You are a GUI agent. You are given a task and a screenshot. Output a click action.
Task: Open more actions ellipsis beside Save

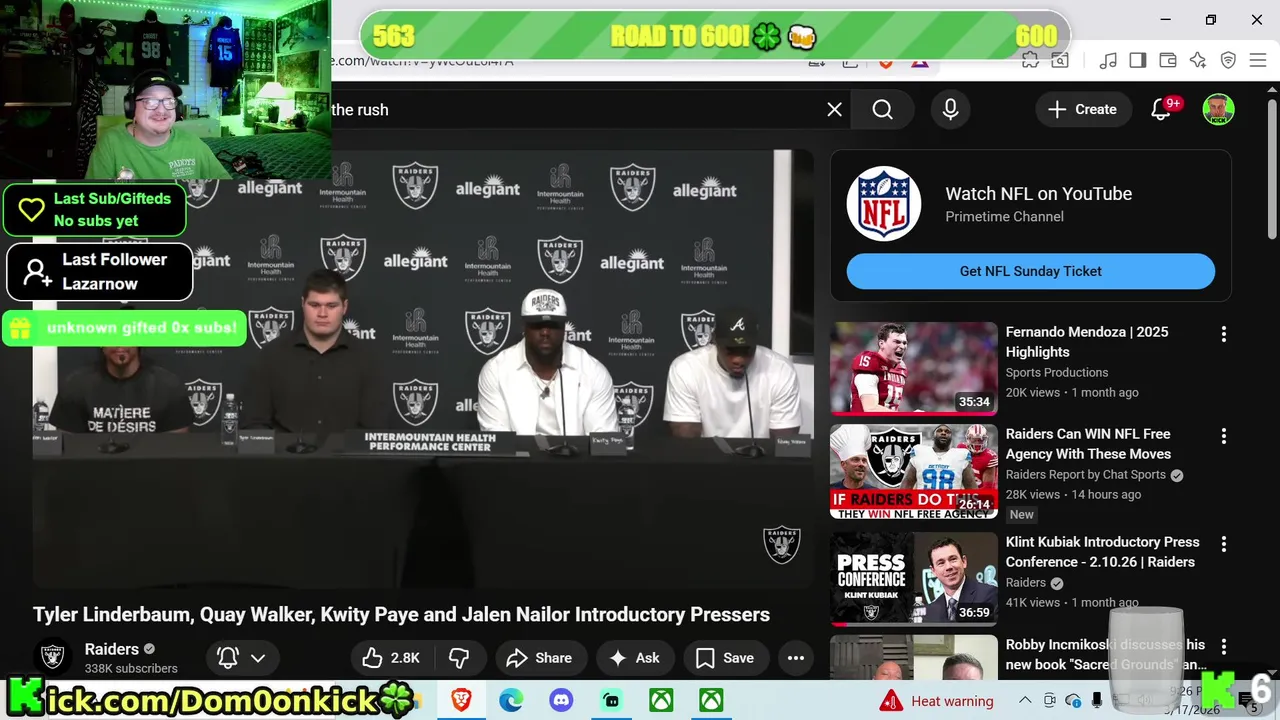point(796,657)
